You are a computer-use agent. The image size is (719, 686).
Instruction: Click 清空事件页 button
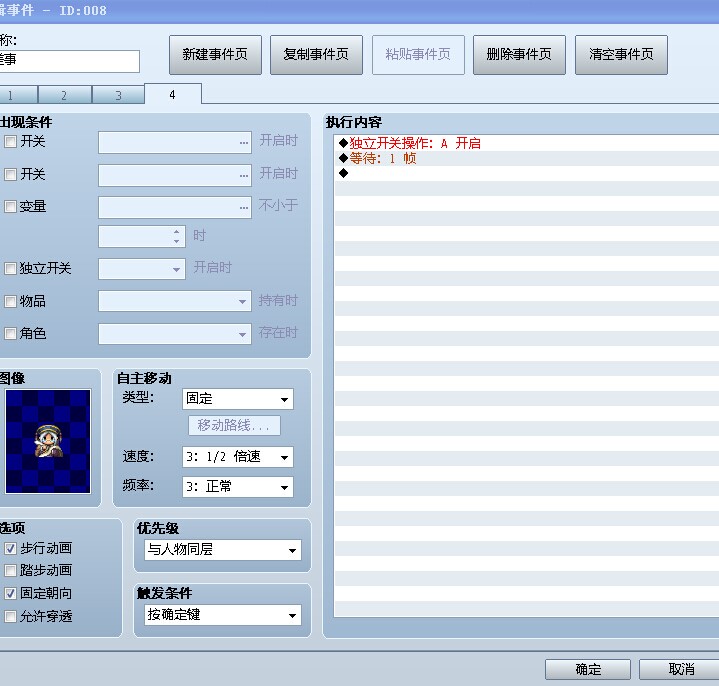click(x=621, y=55)
